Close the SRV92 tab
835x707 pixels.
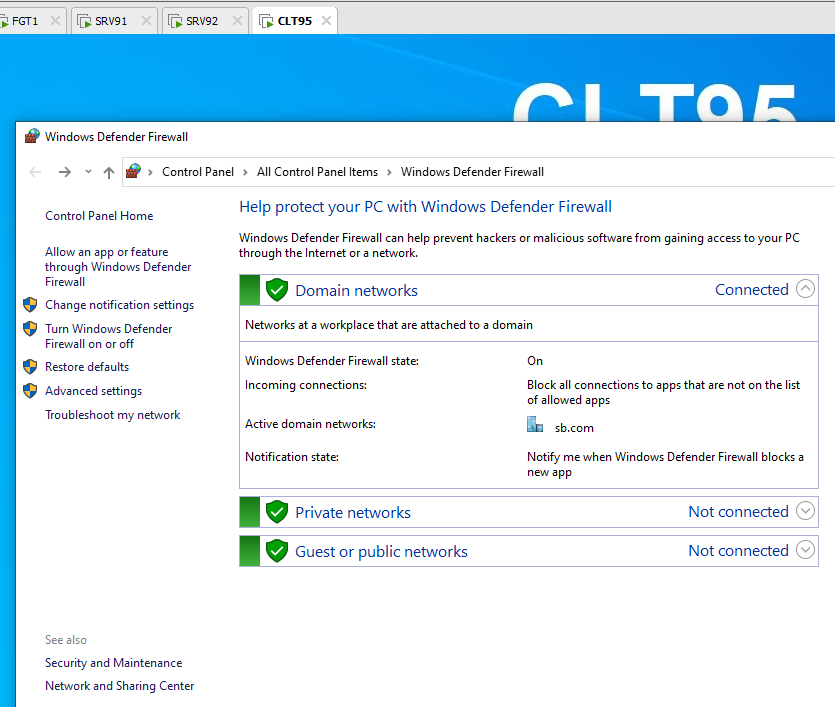tap(237, 21)
